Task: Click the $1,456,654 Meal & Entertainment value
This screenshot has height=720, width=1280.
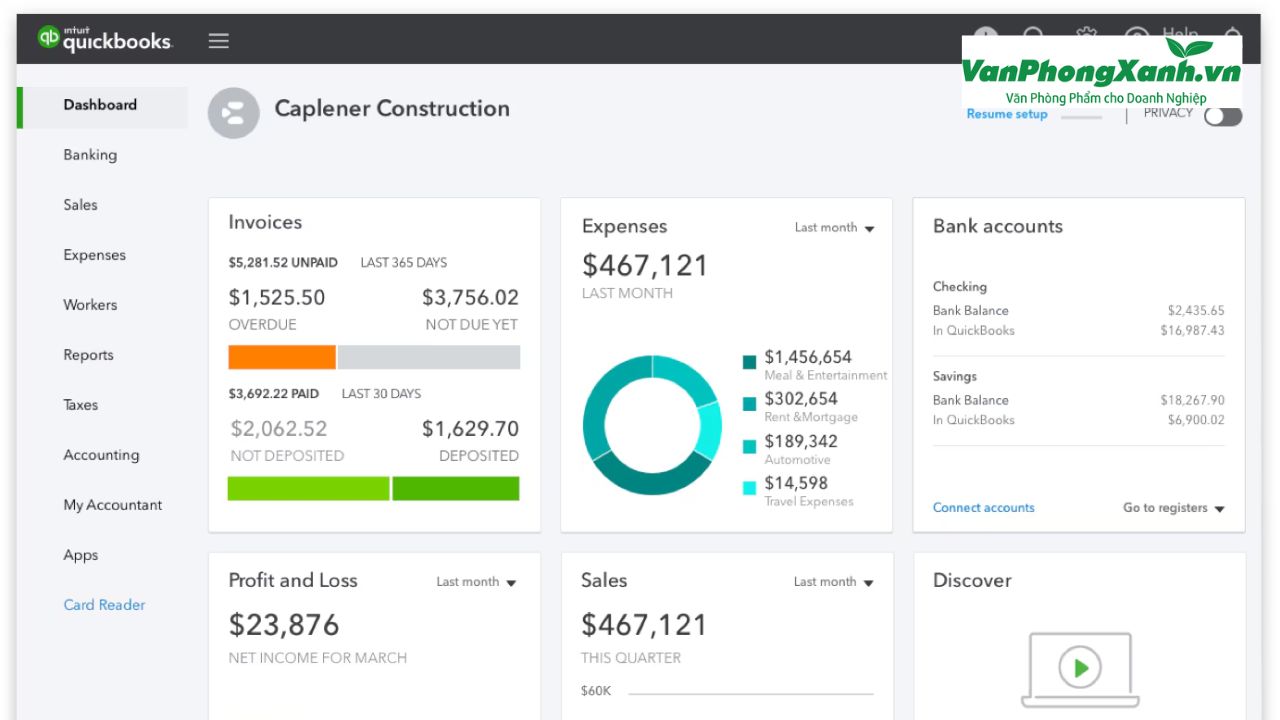Action: click(808, 357)
